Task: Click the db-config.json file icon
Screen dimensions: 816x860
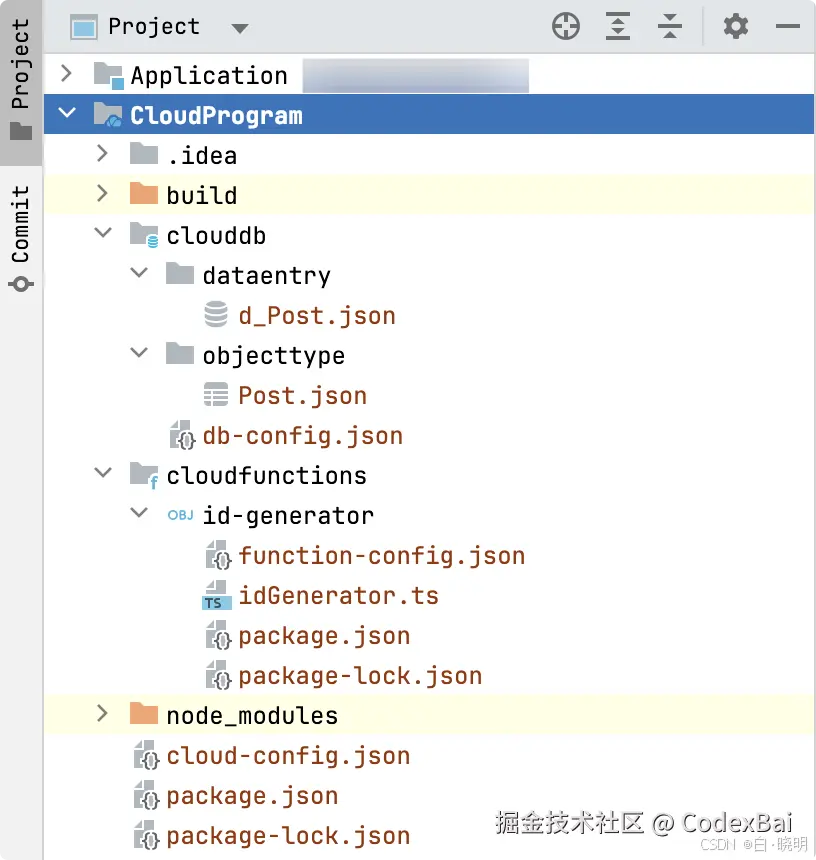Action: pyautogui.click(x=182, y=435)
